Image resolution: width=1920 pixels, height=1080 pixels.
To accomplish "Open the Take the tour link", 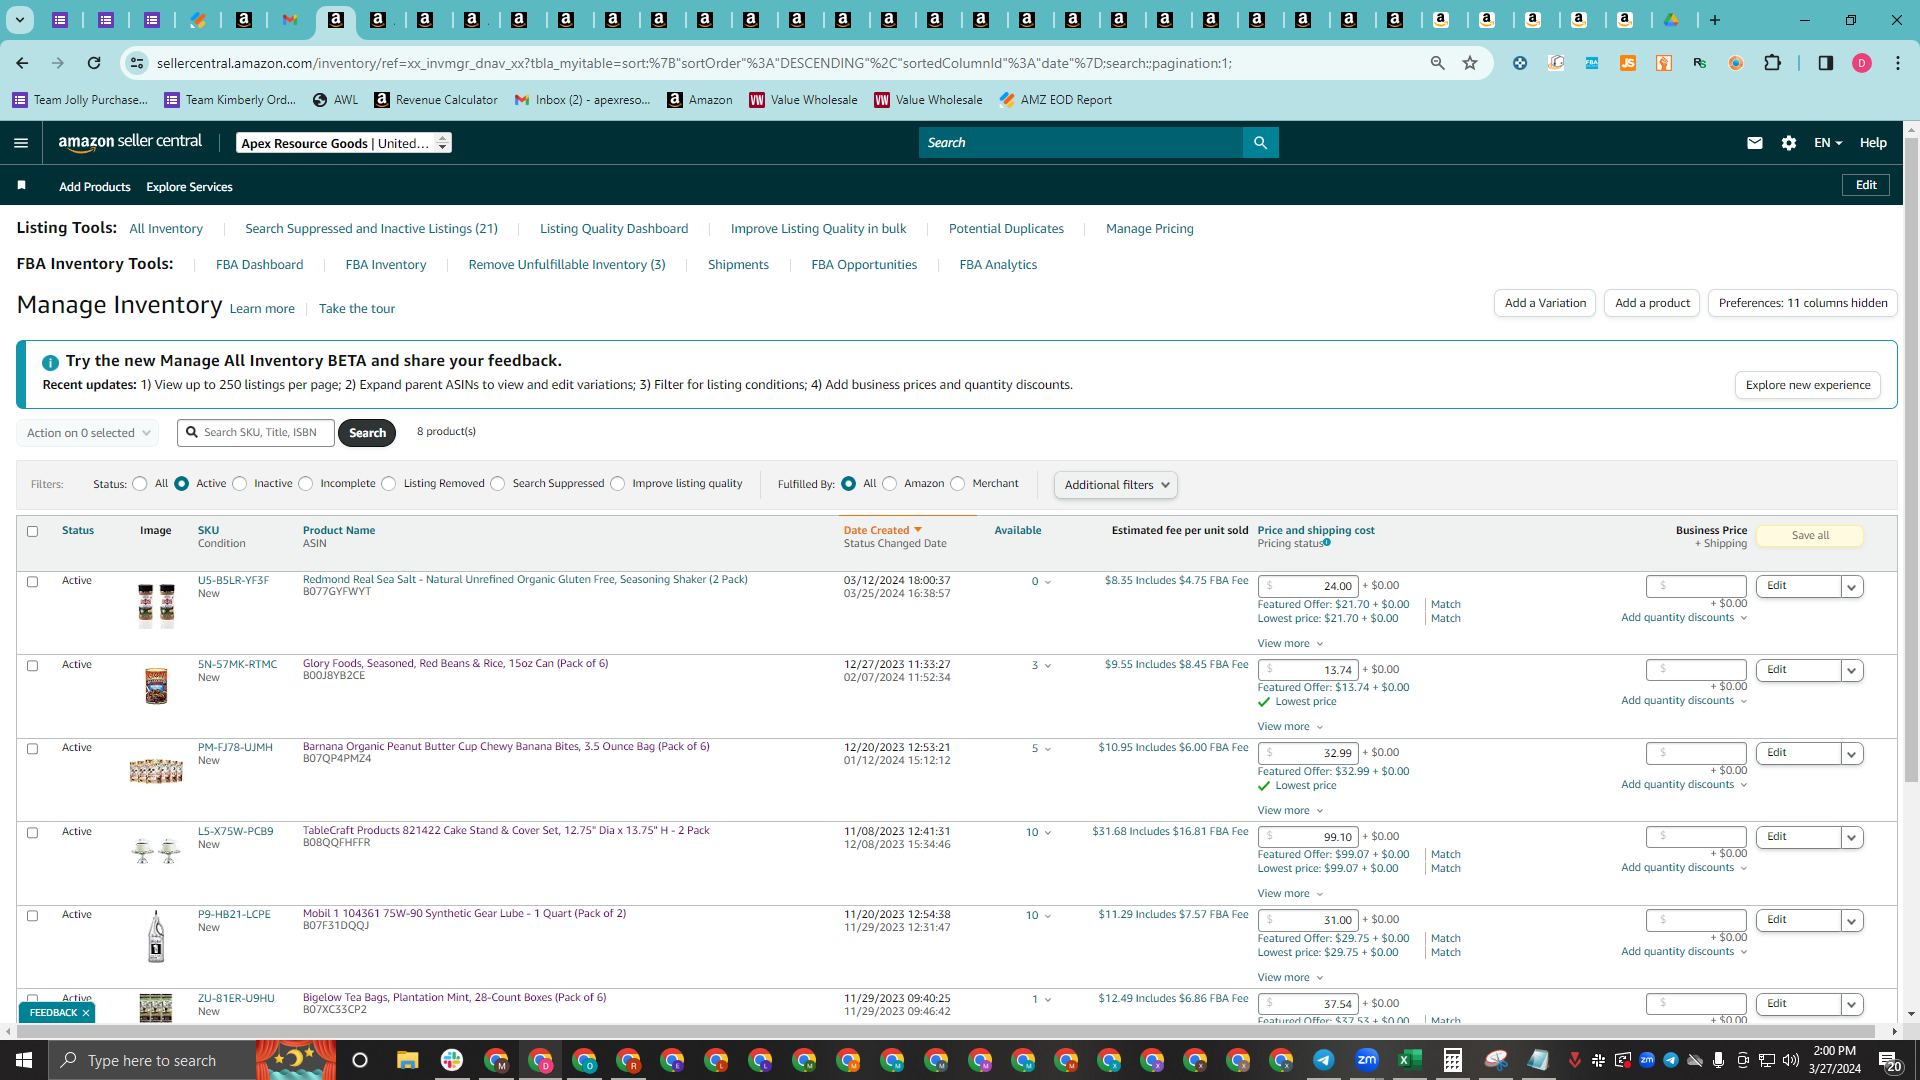I will point(357,309).
